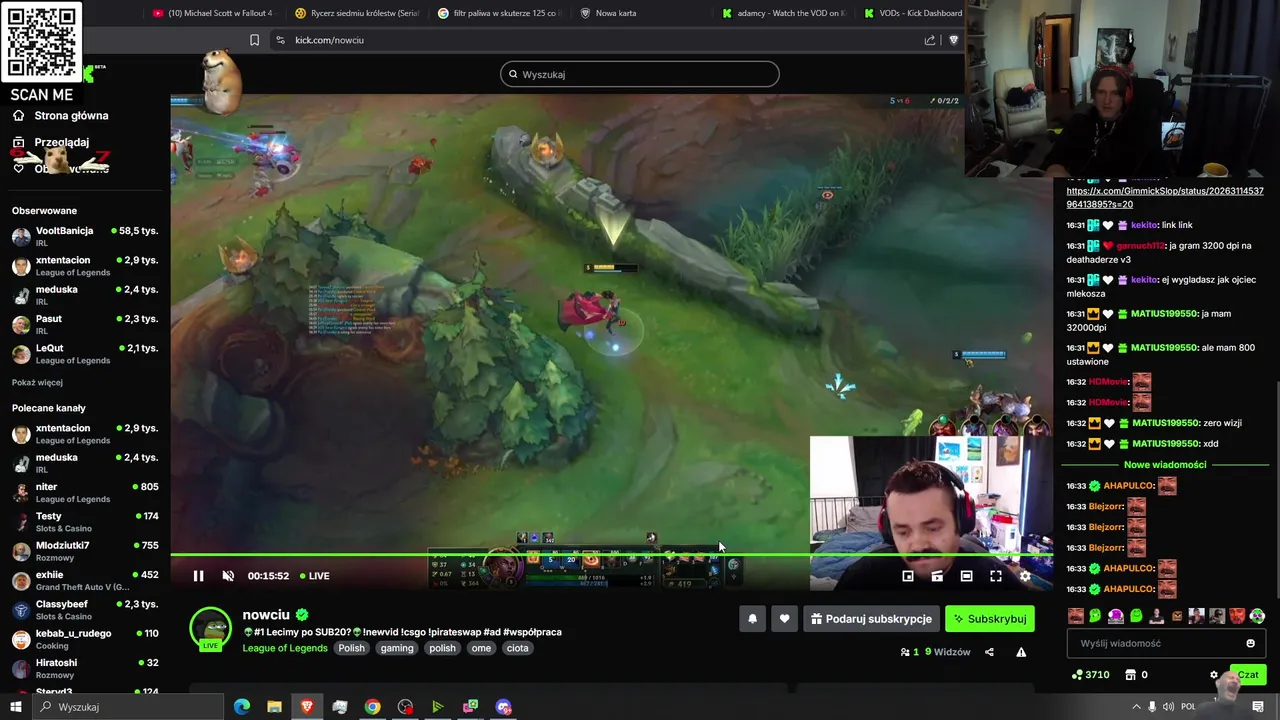1280x720 pixels.
Task: Switch to adamcy Watch the VOD tab
Action: click(x=784, y=13)
